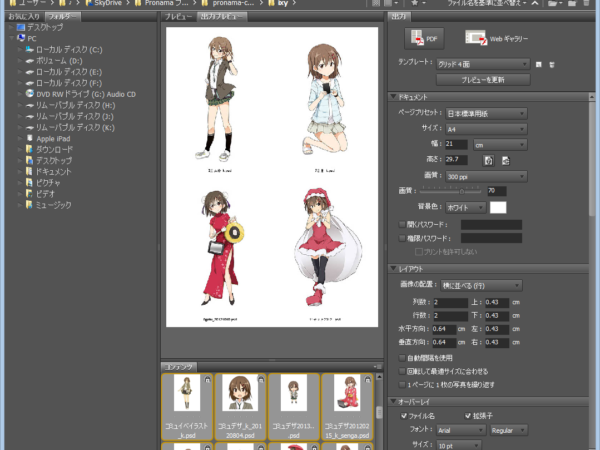This screenshot has width=600, height=450.
Task: Click the lock badge on コミュデザ_k_20120804.psd thumbnail
Action: click(x=261, y=379)
